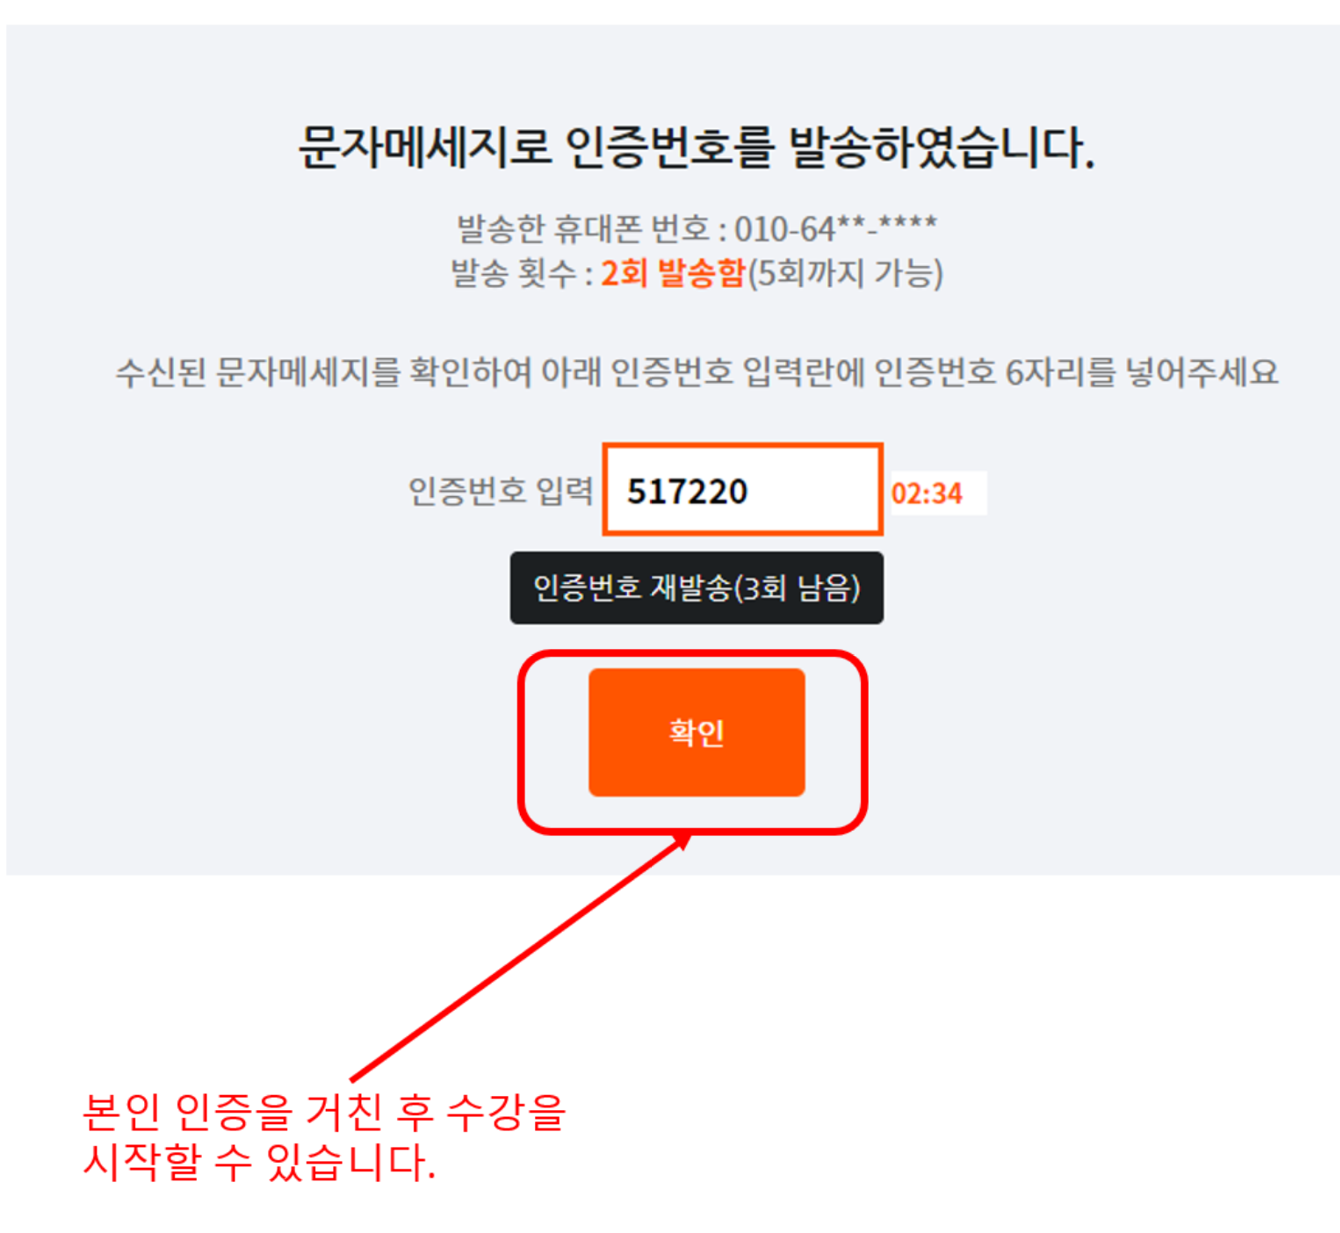Click the orange 확인 button

pos(696,732)
